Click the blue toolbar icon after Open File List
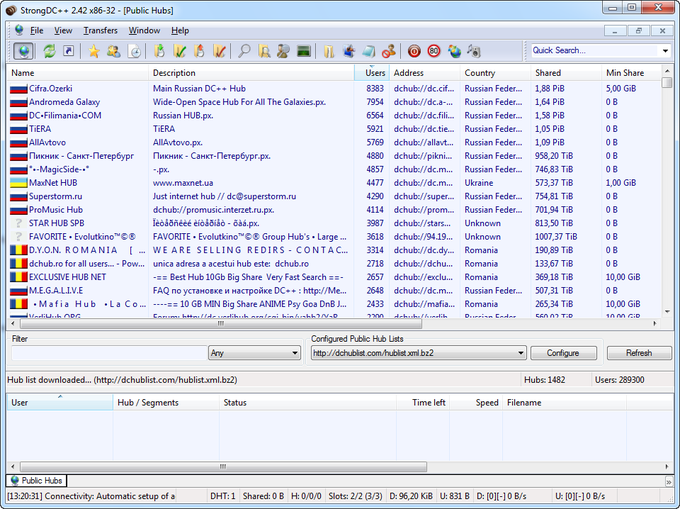This screenshot has height=509, width=680. 349,51
